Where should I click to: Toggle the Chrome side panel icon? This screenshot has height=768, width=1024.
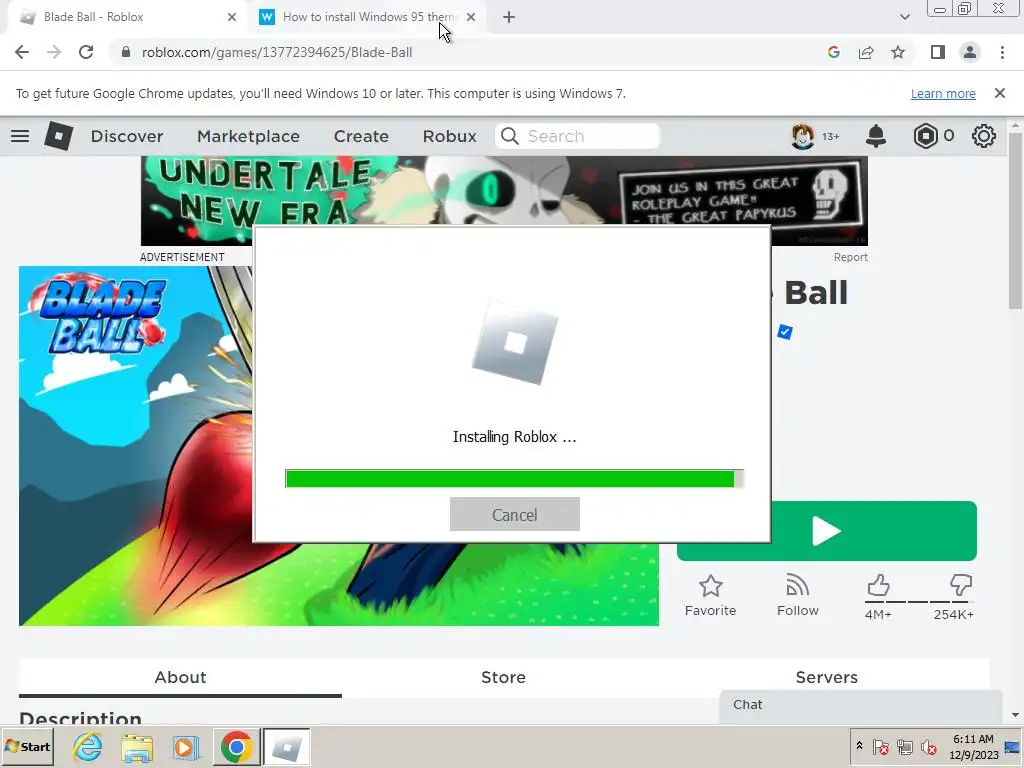click(x=938, y=52)
